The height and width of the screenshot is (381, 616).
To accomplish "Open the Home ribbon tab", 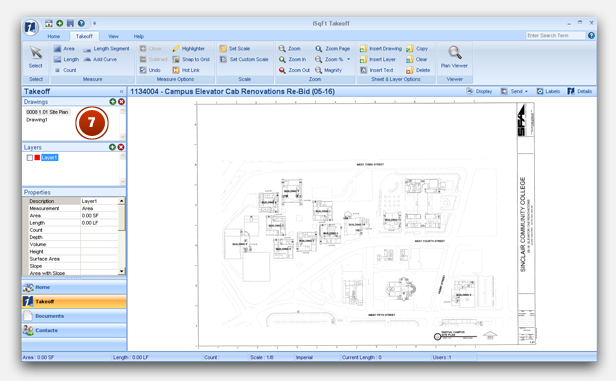I will [53, 36].
